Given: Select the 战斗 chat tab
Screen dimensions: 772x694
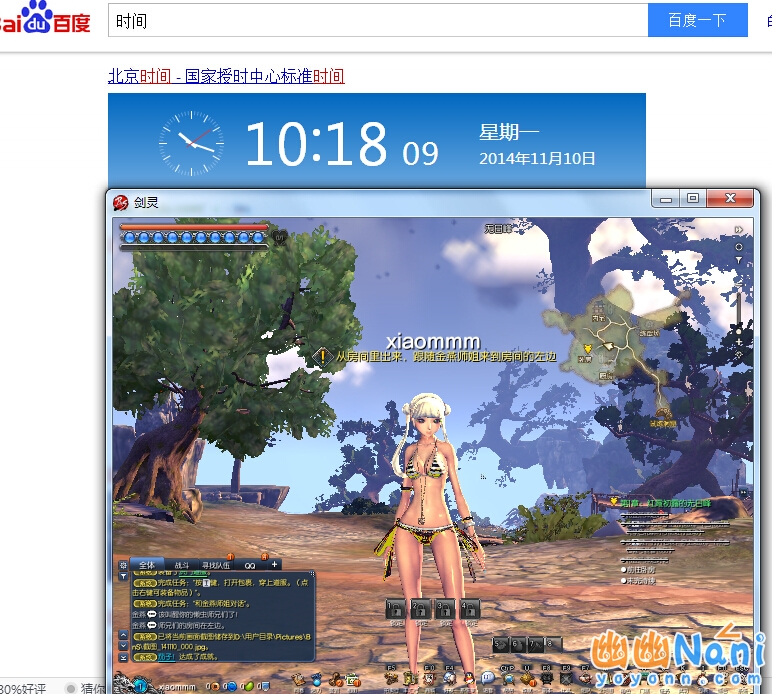Looking at the screenshot, I should pyautogui.click(x=181, y=566).
